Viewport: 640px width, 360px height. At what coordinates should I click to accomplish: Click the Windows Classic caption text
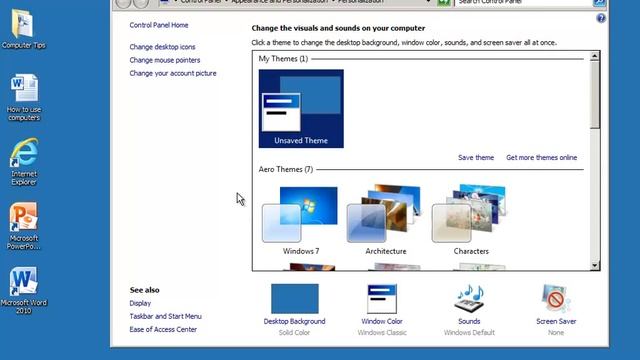pyautogui.click(x=382, y=333)
